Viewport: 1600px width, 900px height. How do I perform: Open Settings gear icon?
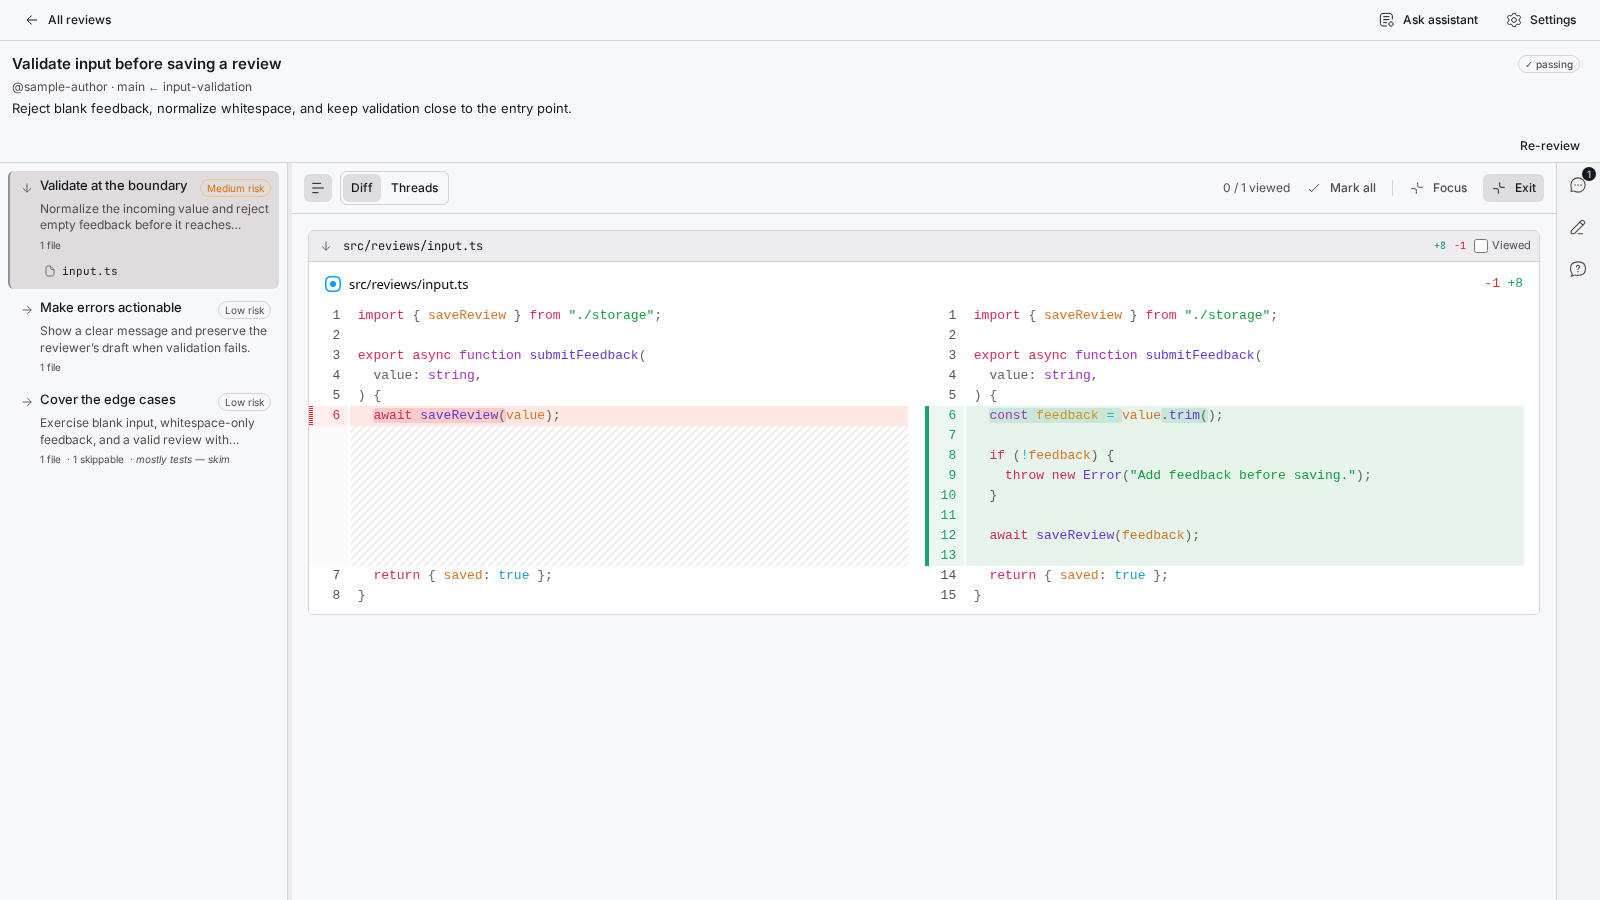[1514, 20]
